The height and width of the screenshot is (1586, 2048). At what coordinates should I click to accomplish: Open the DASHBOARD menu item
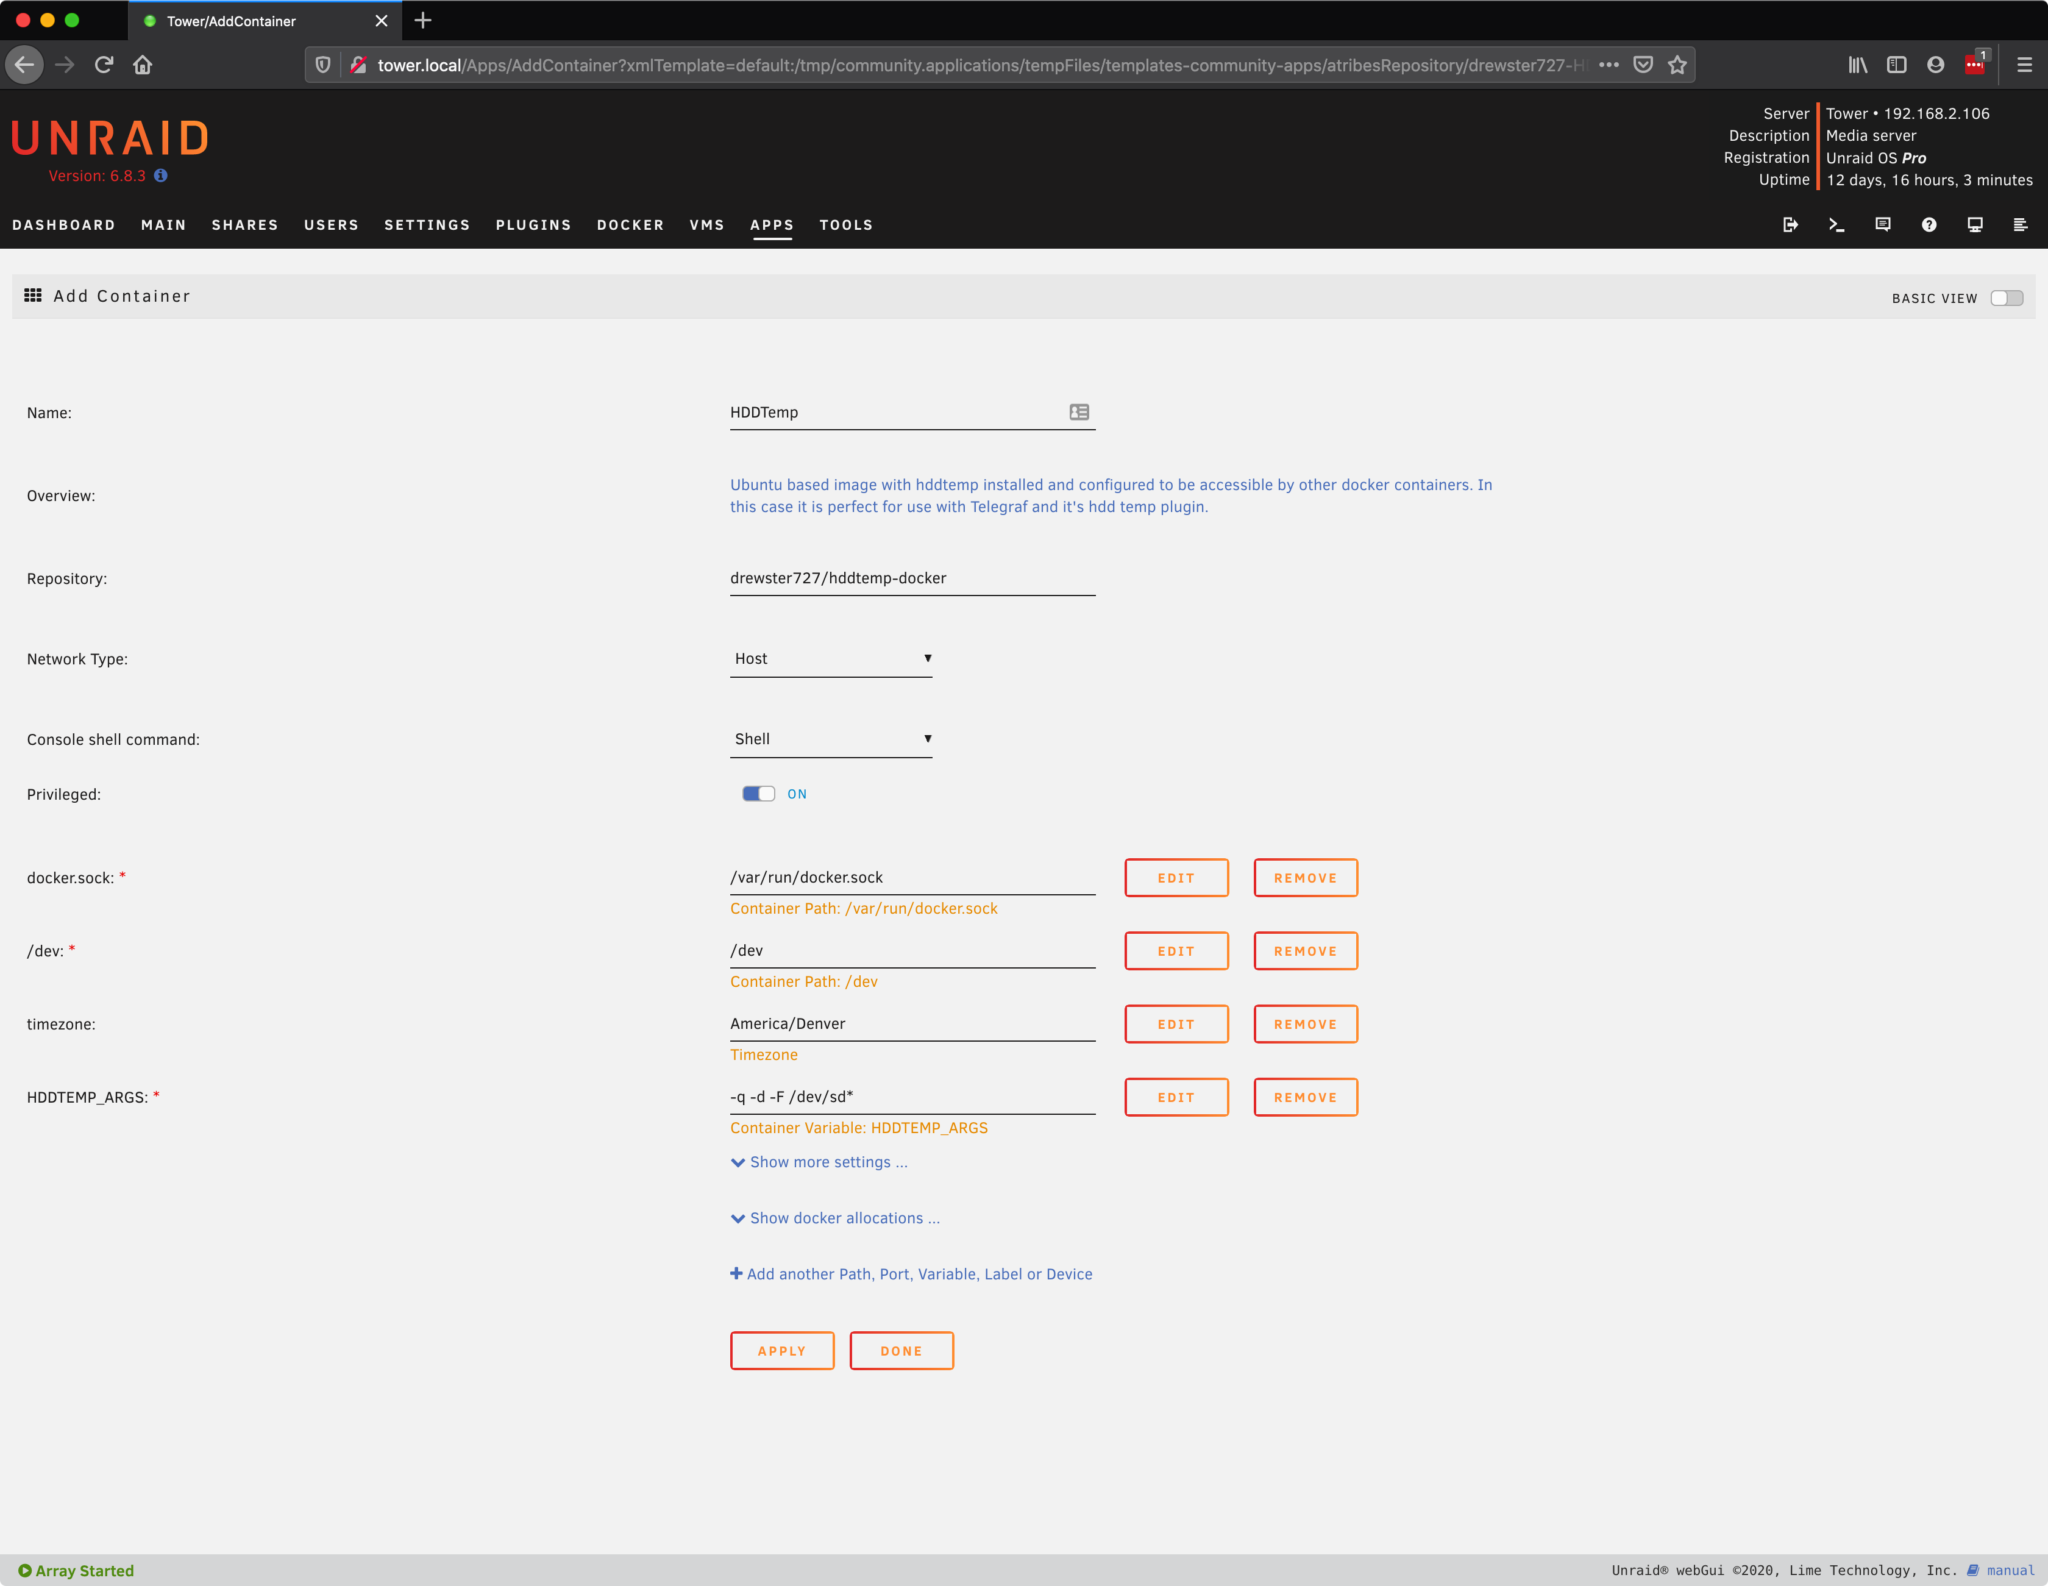[64, 225]
